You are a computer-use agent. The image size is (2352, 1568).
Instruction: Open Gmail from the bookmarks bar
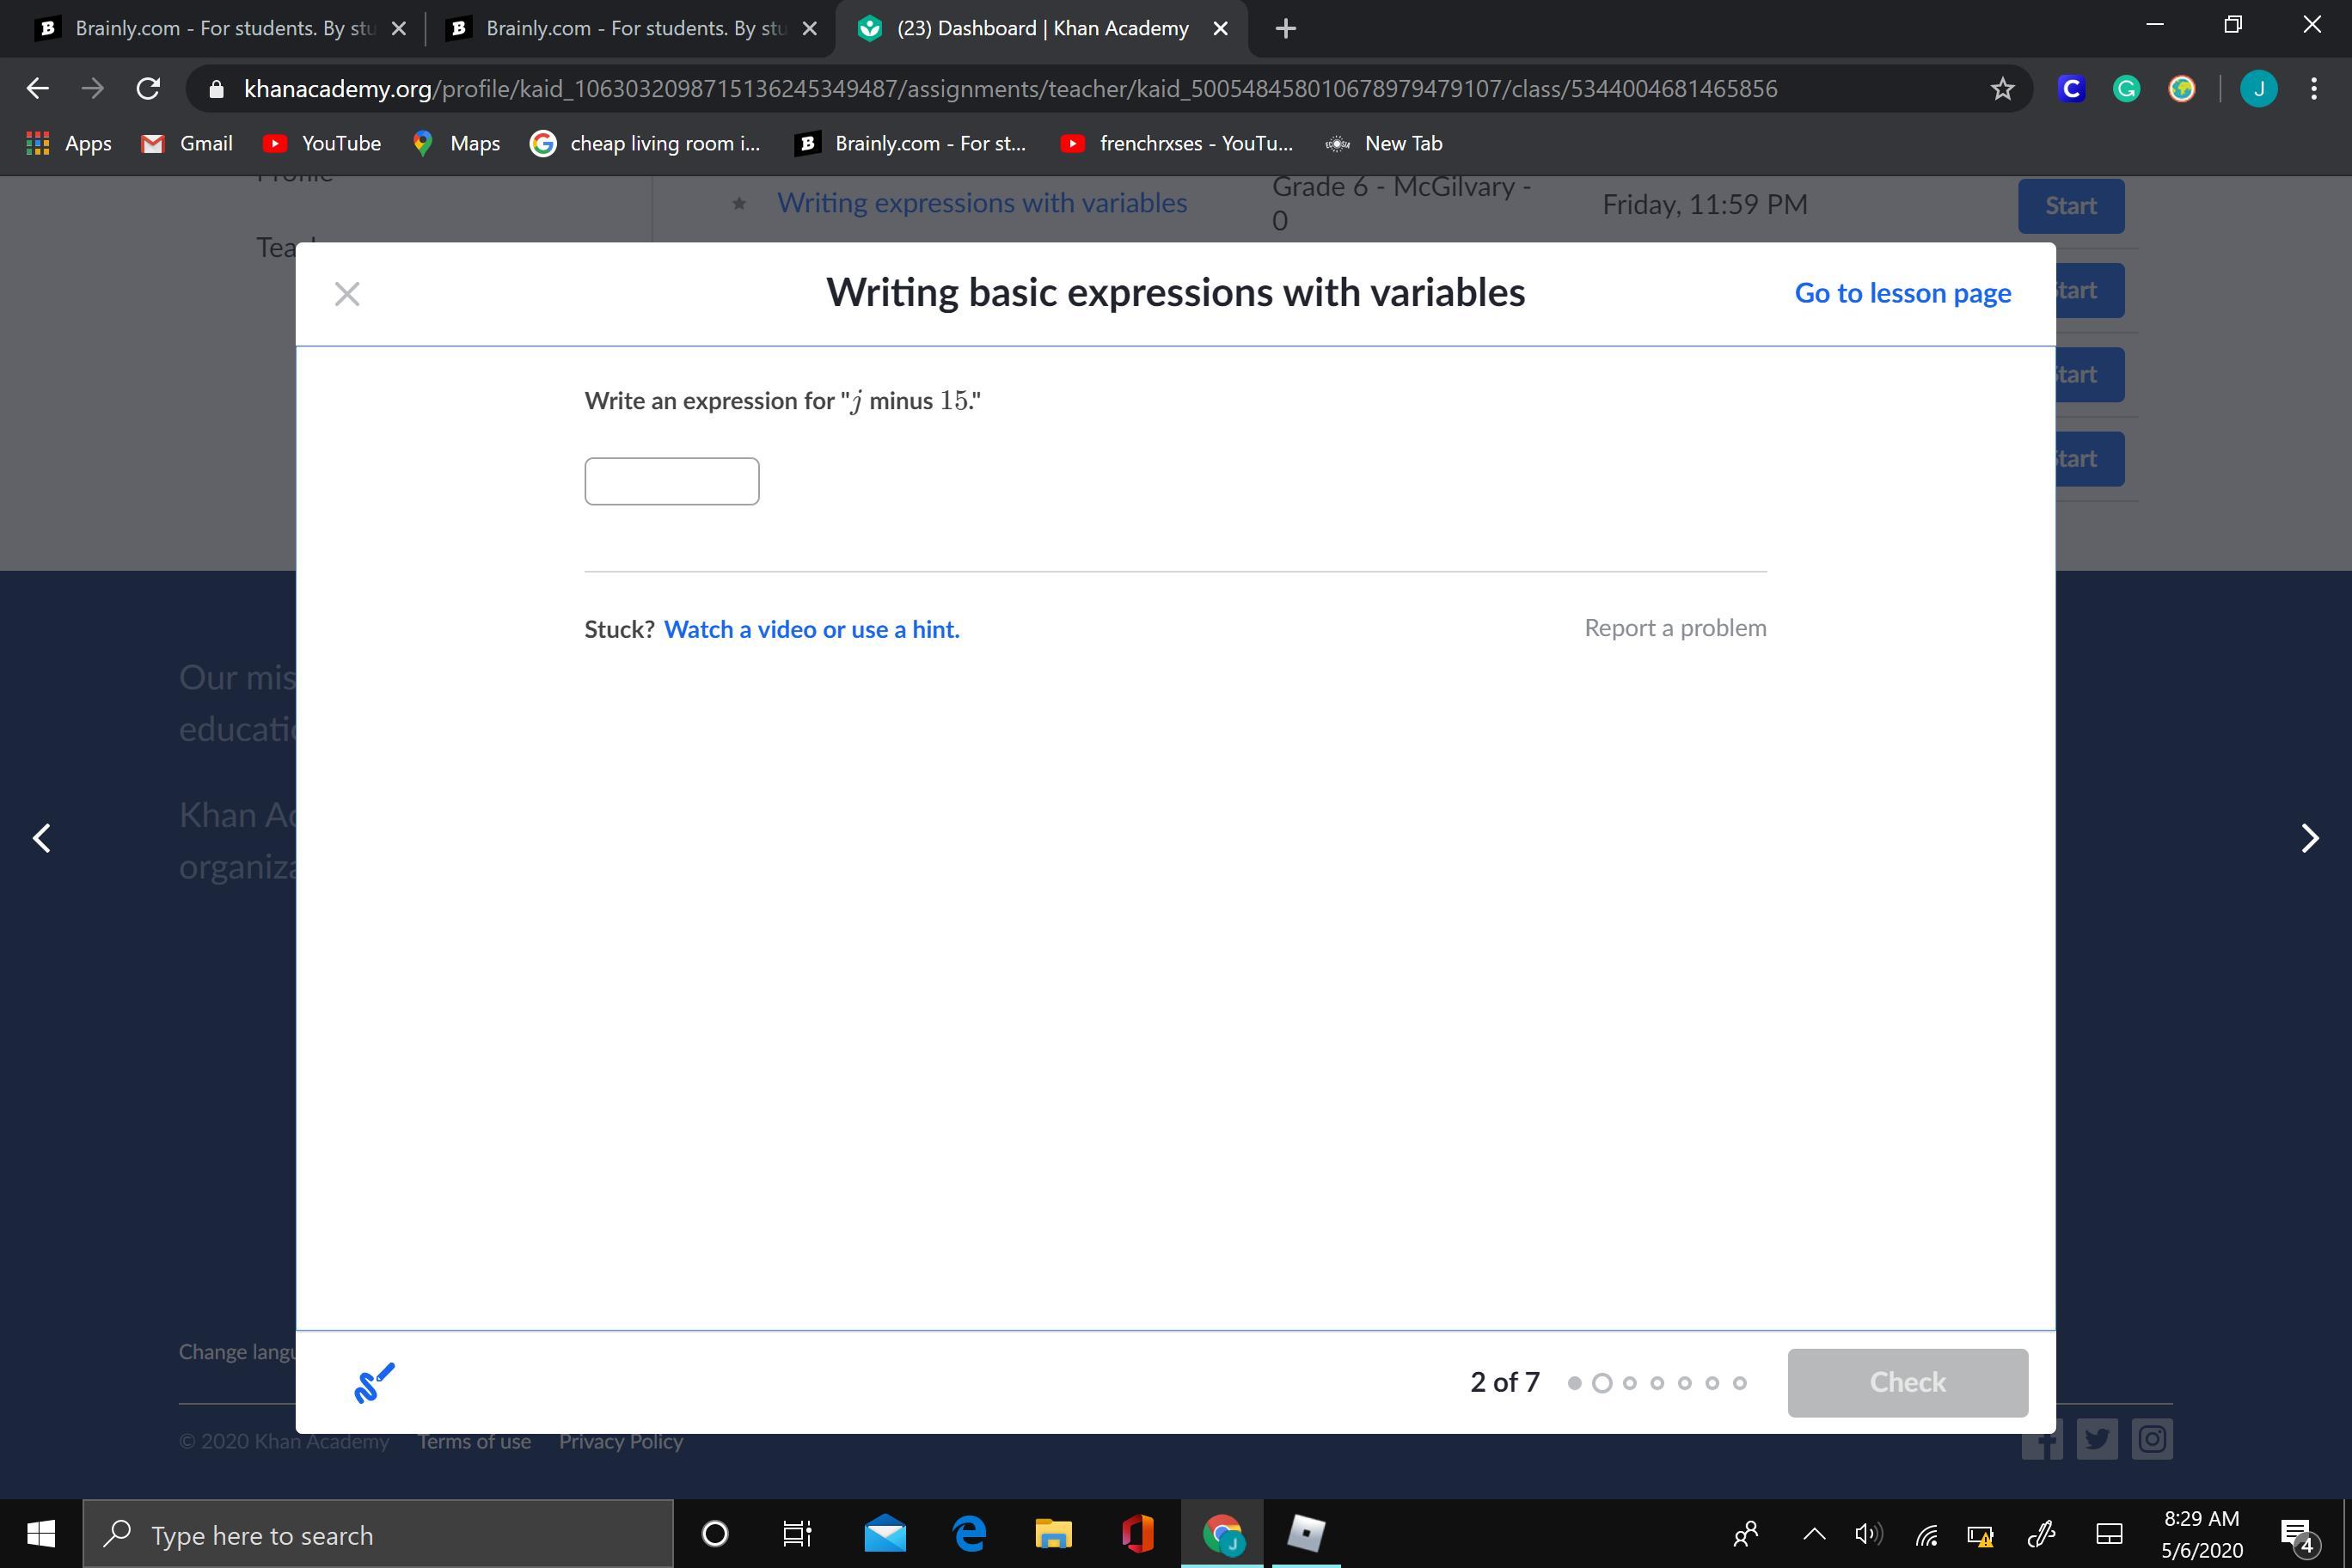187,143
